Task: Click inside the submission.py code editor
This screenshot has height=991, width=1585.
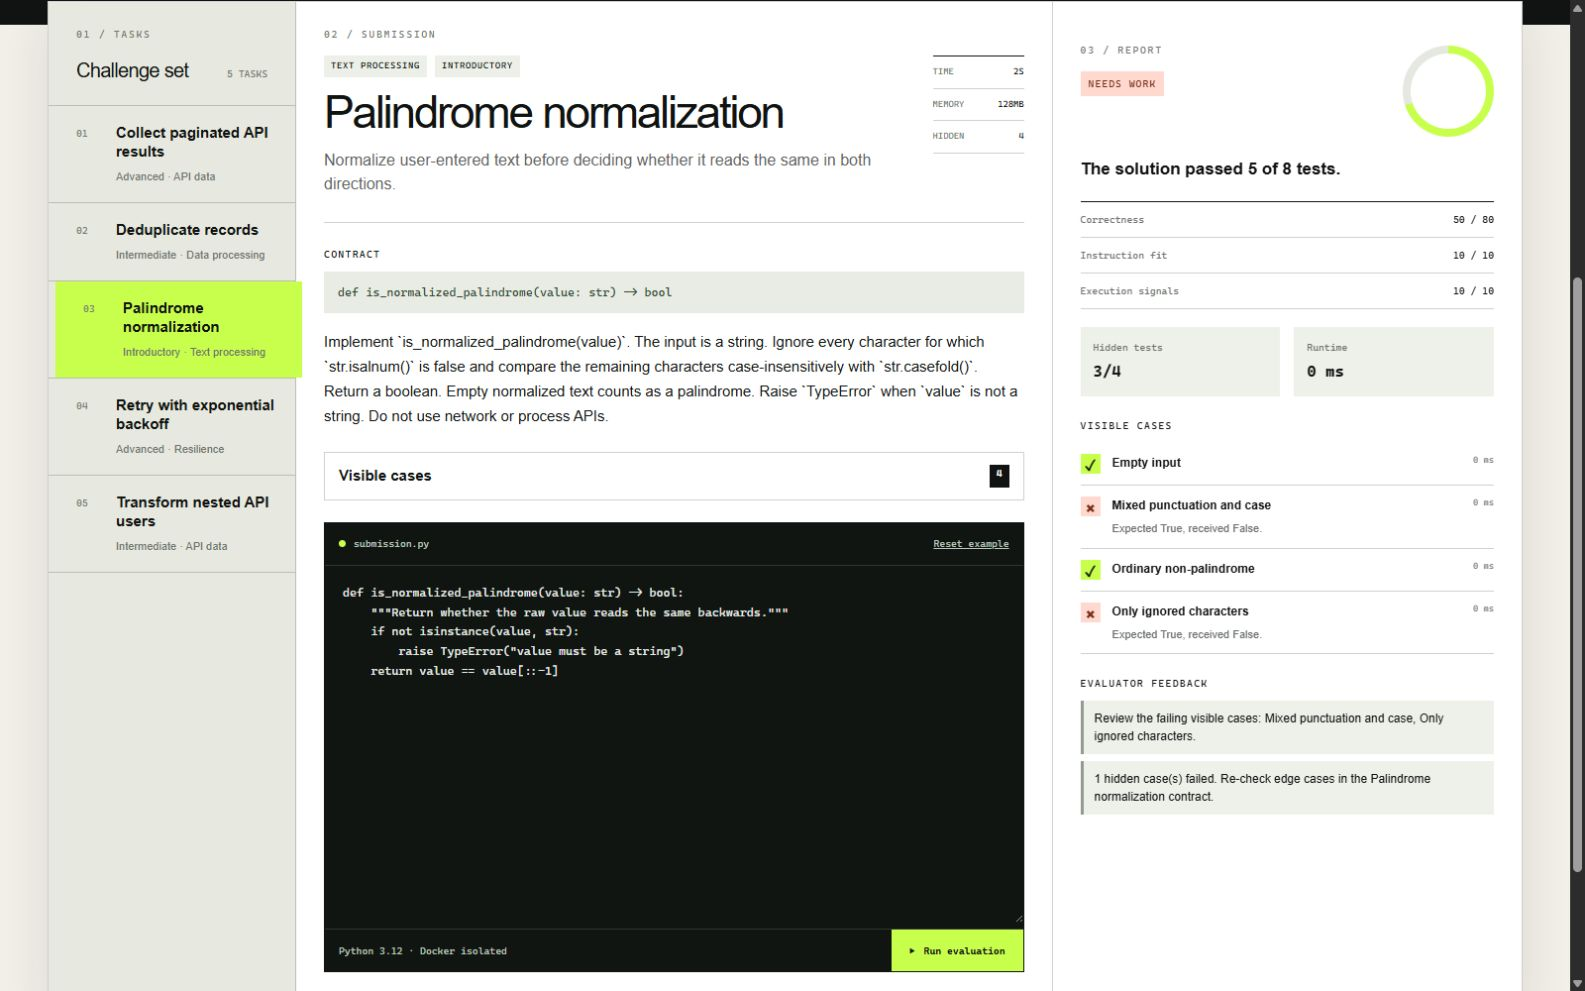Action: click(x=673, y=747)
